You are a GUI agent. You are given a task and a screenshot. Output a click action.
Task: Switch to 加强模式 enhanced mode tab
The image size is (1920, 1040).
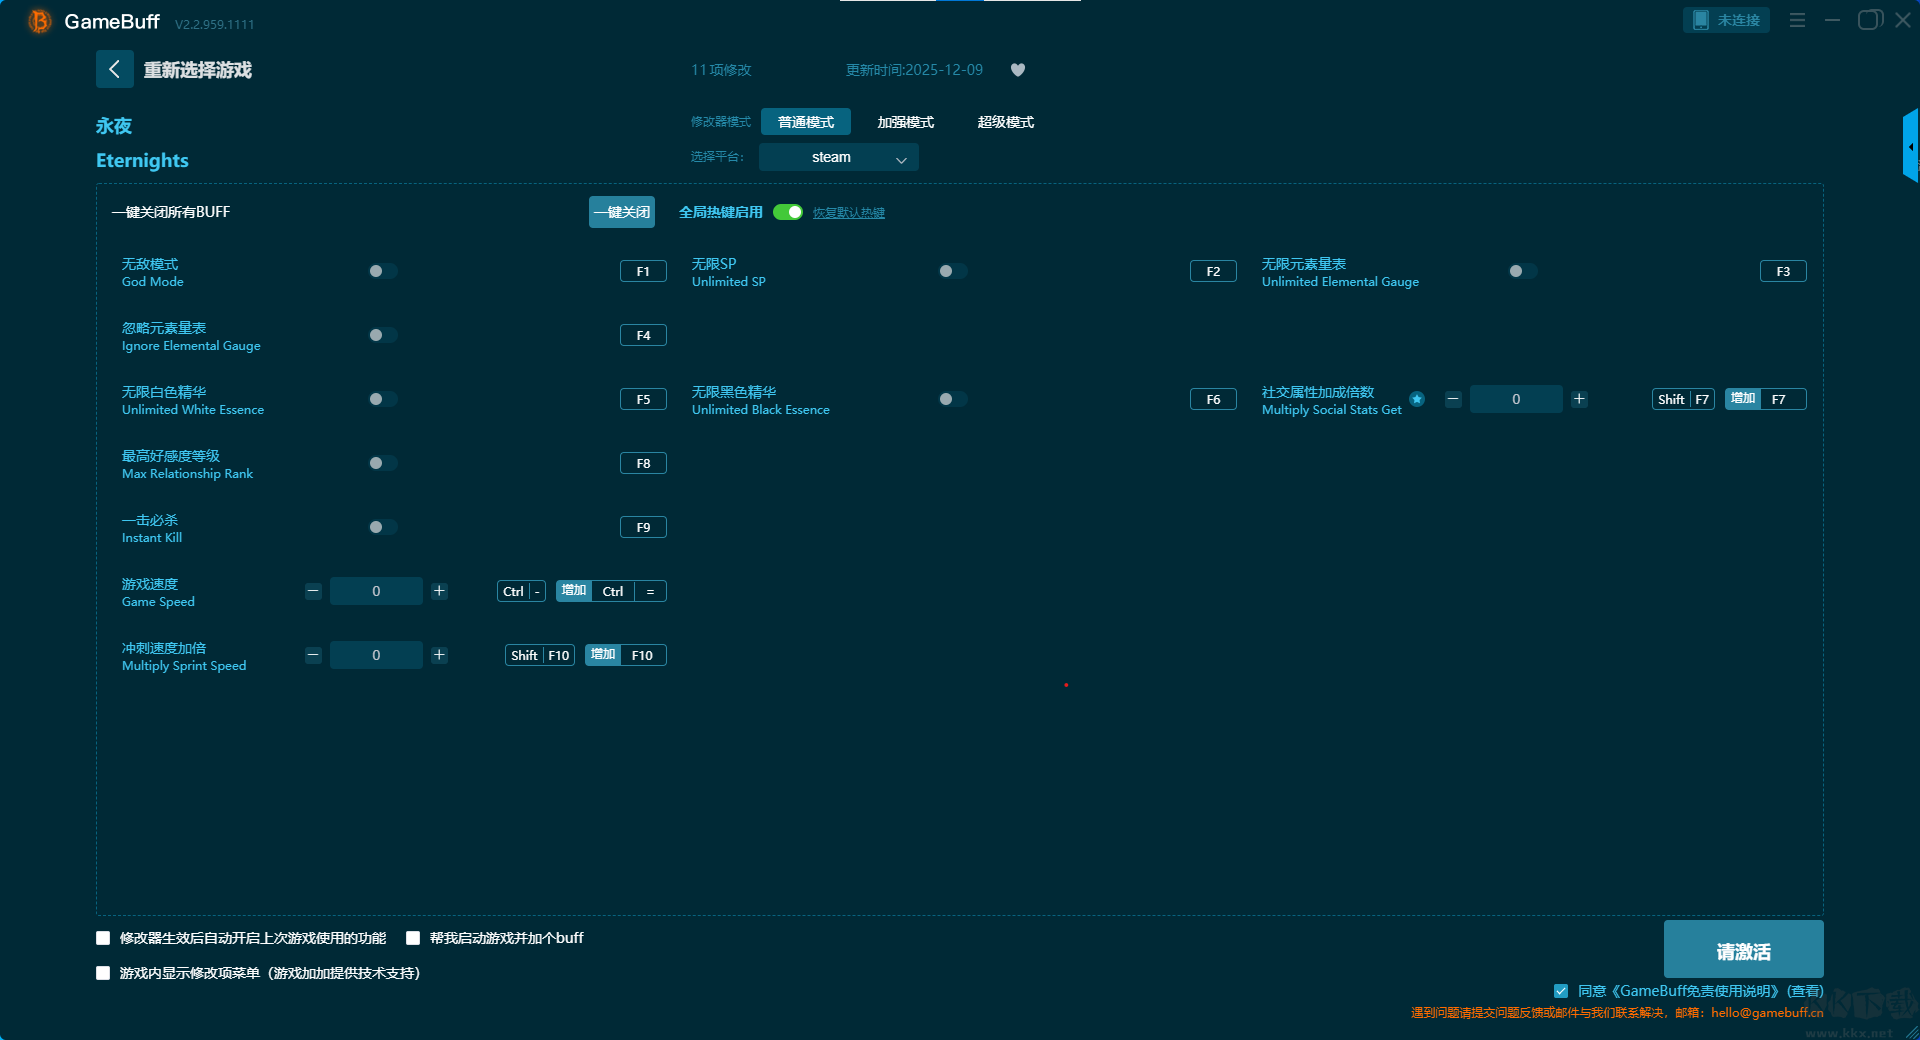905,122
